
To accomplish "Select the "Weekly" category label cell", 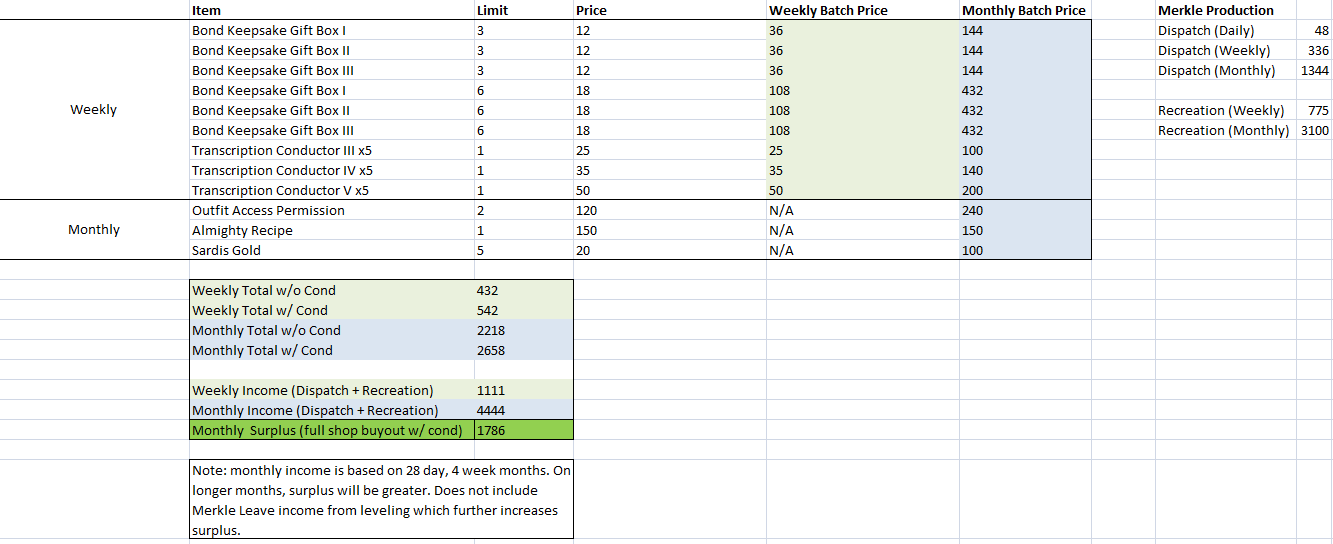I will point(94,110).
